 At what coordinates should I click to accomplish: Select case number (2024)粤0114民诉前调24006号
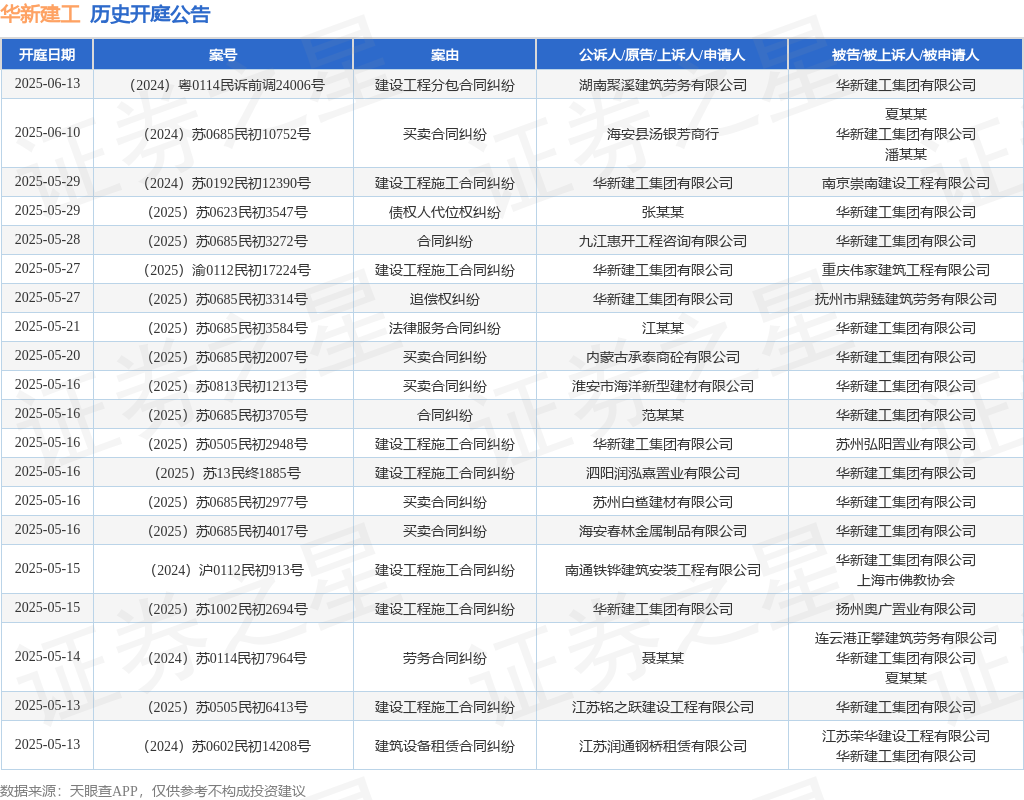(223, 85)
